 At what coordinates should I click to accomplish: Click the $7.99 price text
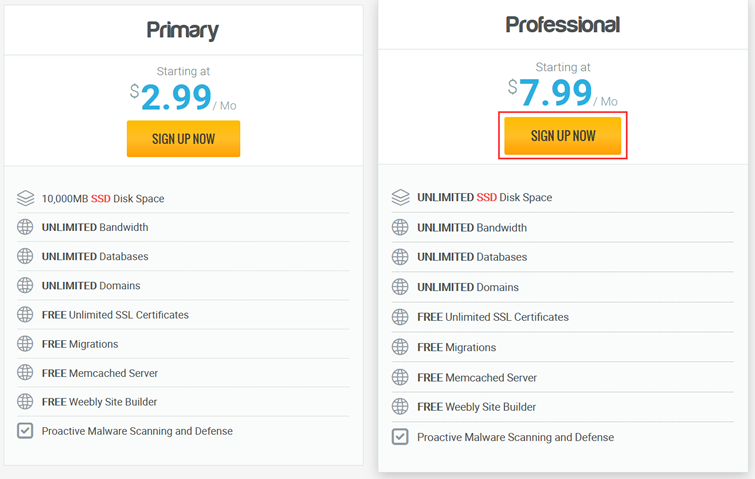(550, 92)
